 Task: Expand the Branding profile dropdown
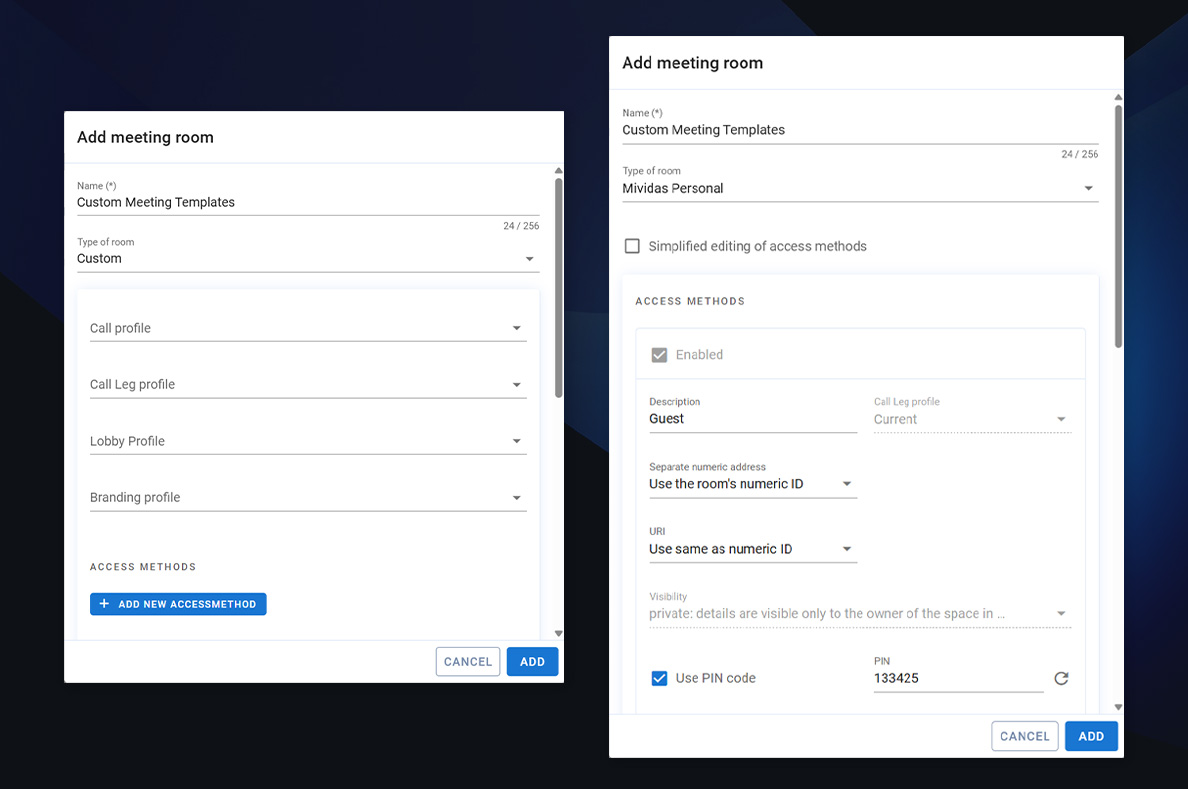click(307, 498)
